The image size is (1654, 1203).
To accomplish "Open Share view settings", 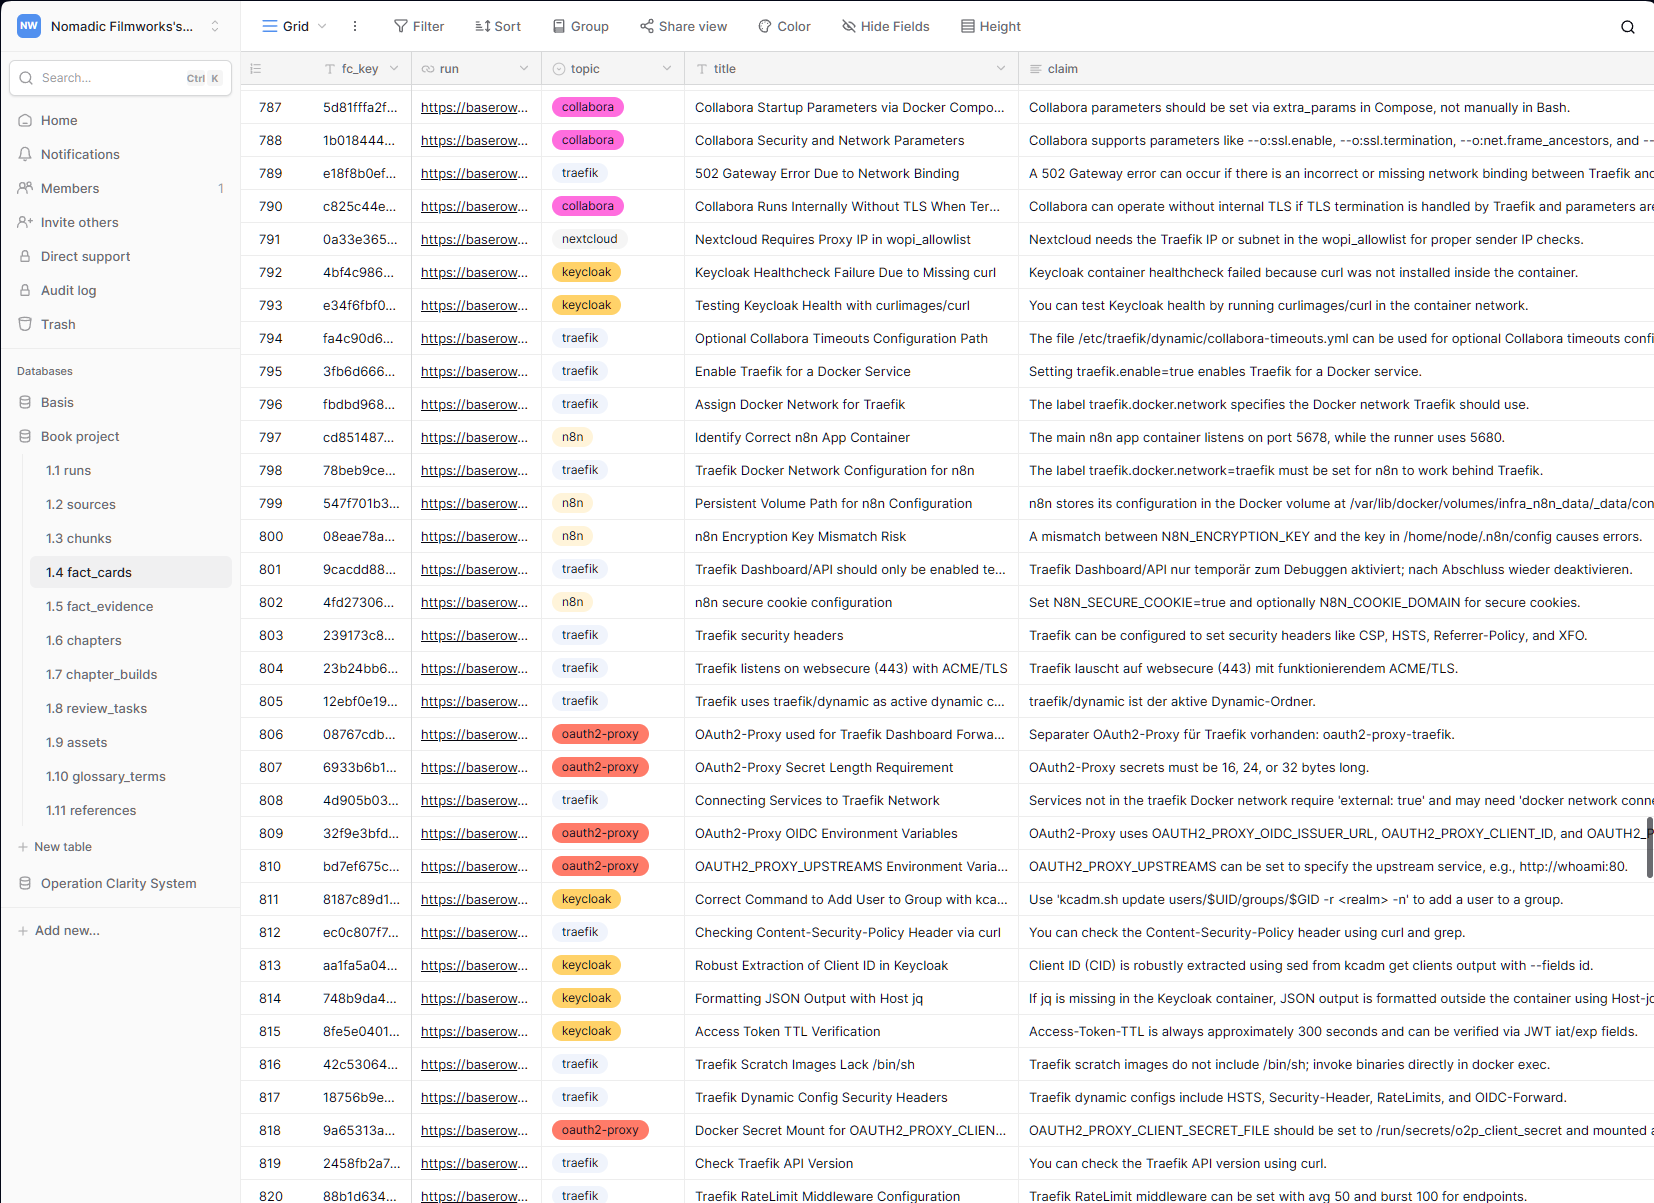I will [683, 26].
